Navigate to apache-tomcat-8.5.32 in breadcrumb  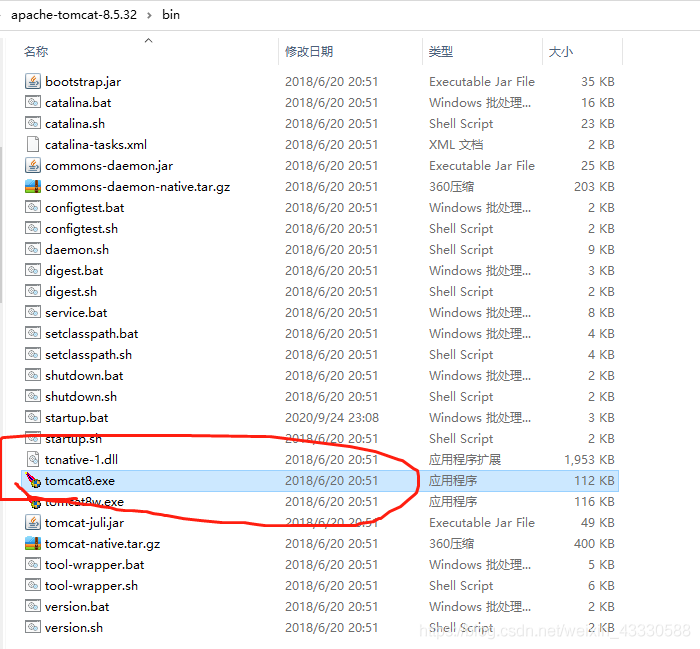point(74,15)
